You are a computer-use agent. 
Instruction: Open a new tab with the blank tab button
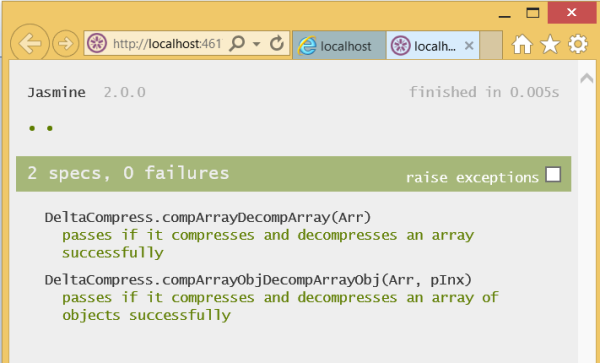click(491, 46)
